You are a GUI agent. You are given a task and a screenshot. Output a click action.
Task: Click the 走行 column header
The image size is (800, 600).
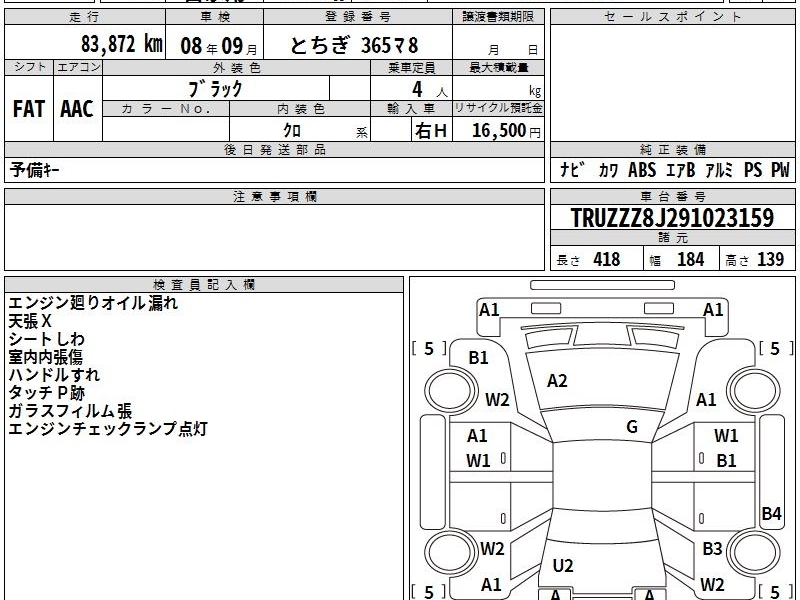(85, 17)
